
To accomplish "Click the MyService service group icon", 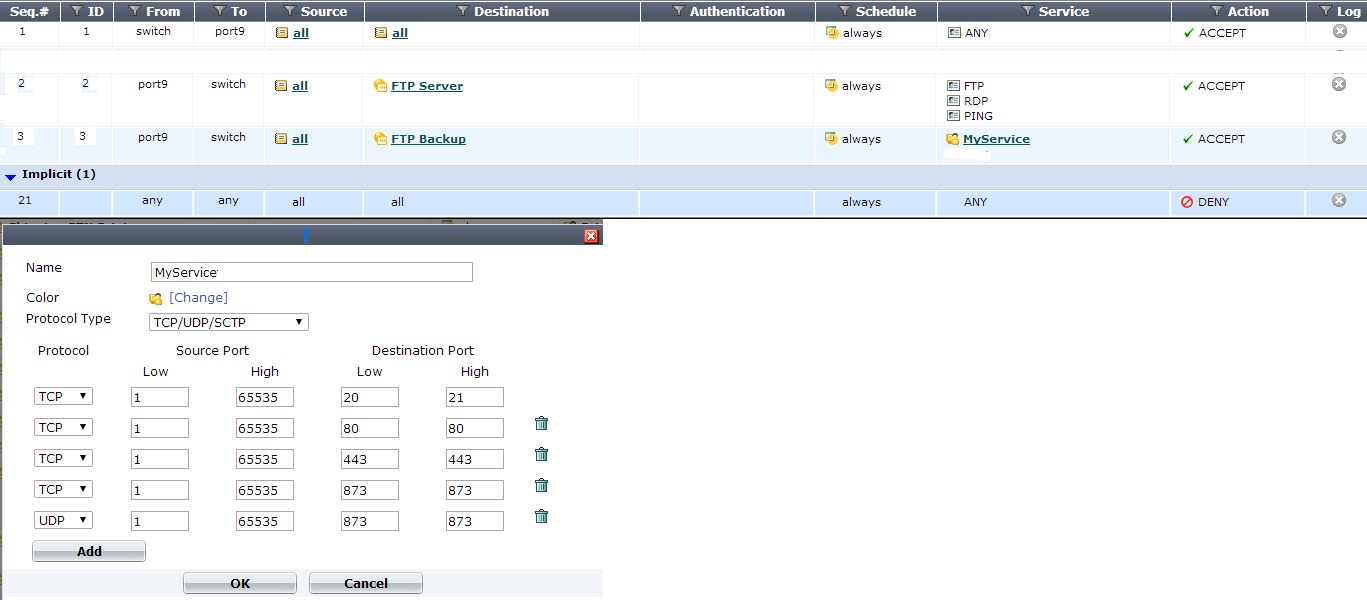I will pyautogui.click(x=953, y=139).
